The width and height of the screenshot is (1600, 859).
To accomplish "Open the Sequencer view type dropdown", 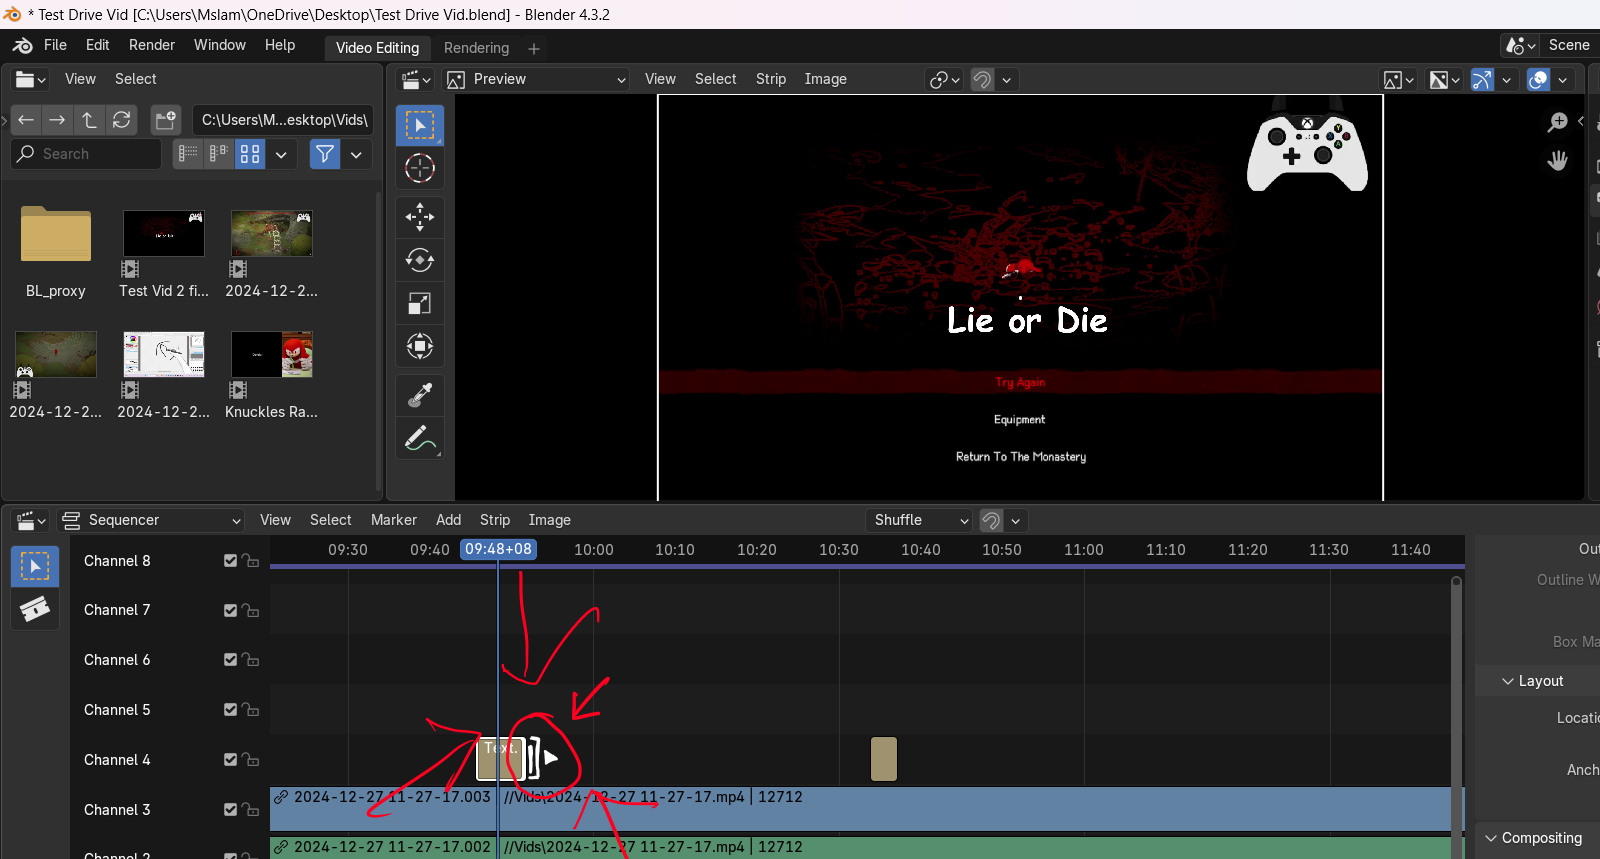I will [152, 520].
